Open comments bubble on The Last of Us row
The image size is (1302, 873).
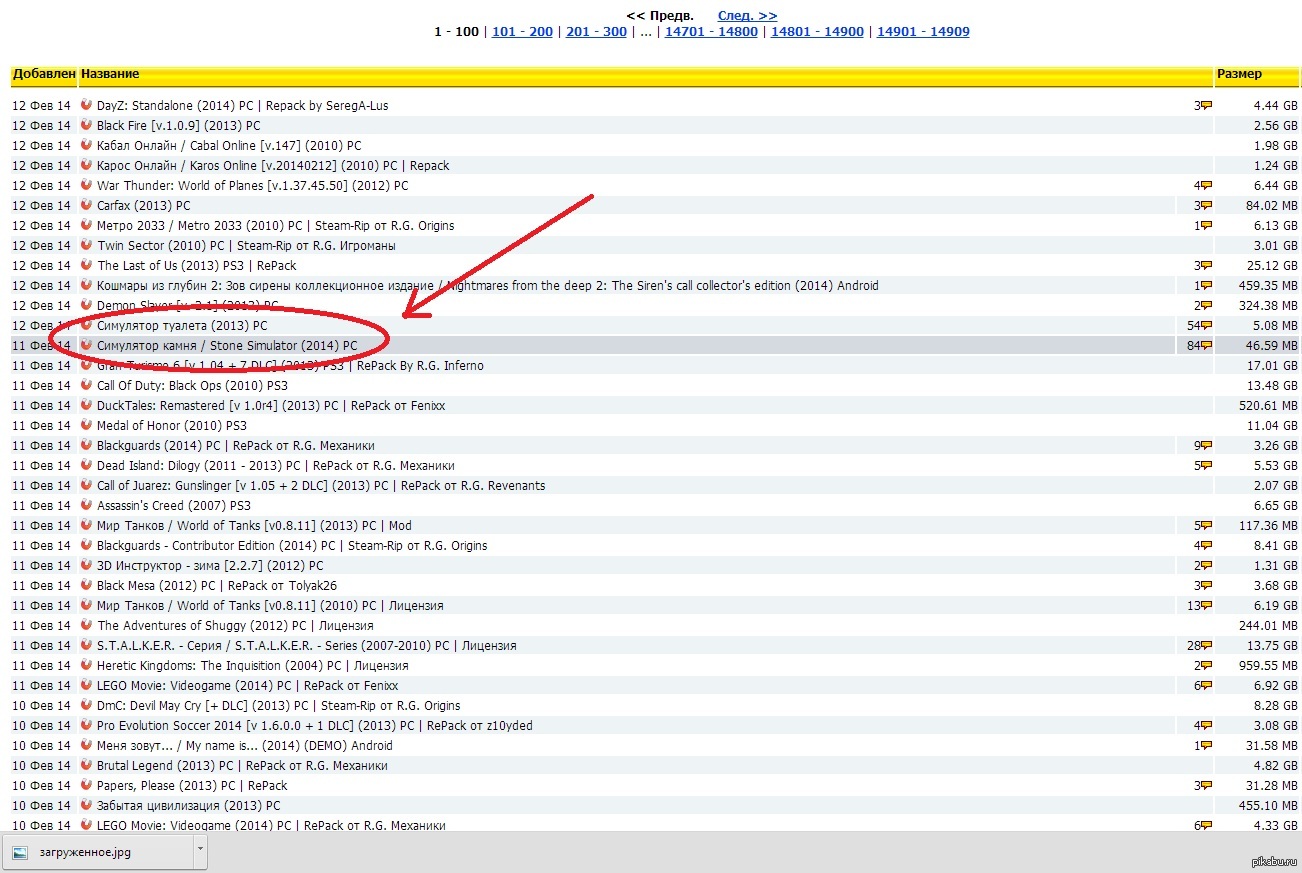[1206, 266]
